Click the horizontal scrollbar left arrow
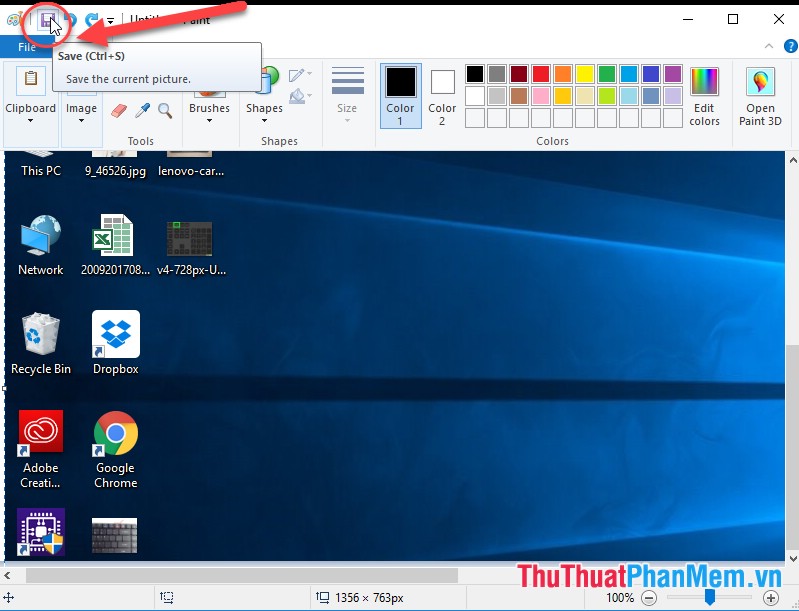Image resolution: width=799 pixels, height=611 pixels. point(7,576)
